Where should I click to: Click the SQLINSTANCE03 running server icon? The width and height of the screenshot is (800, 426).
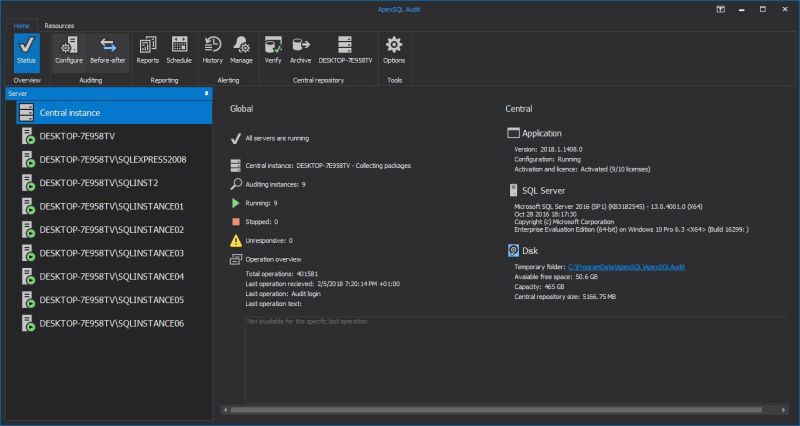(x=28, y=254)
